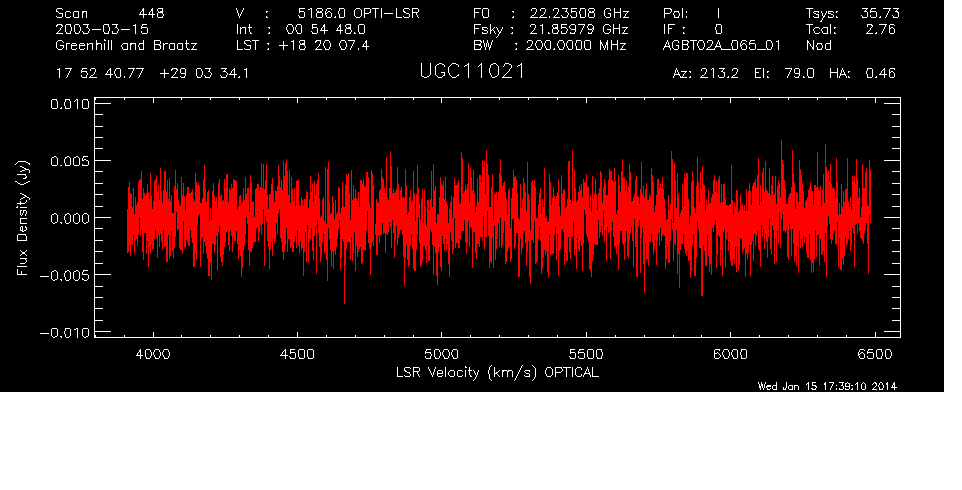The height and width of the screenshot is (490, 962).
Task: Click the 4500 tick on velocity axis
Action: 297,354
